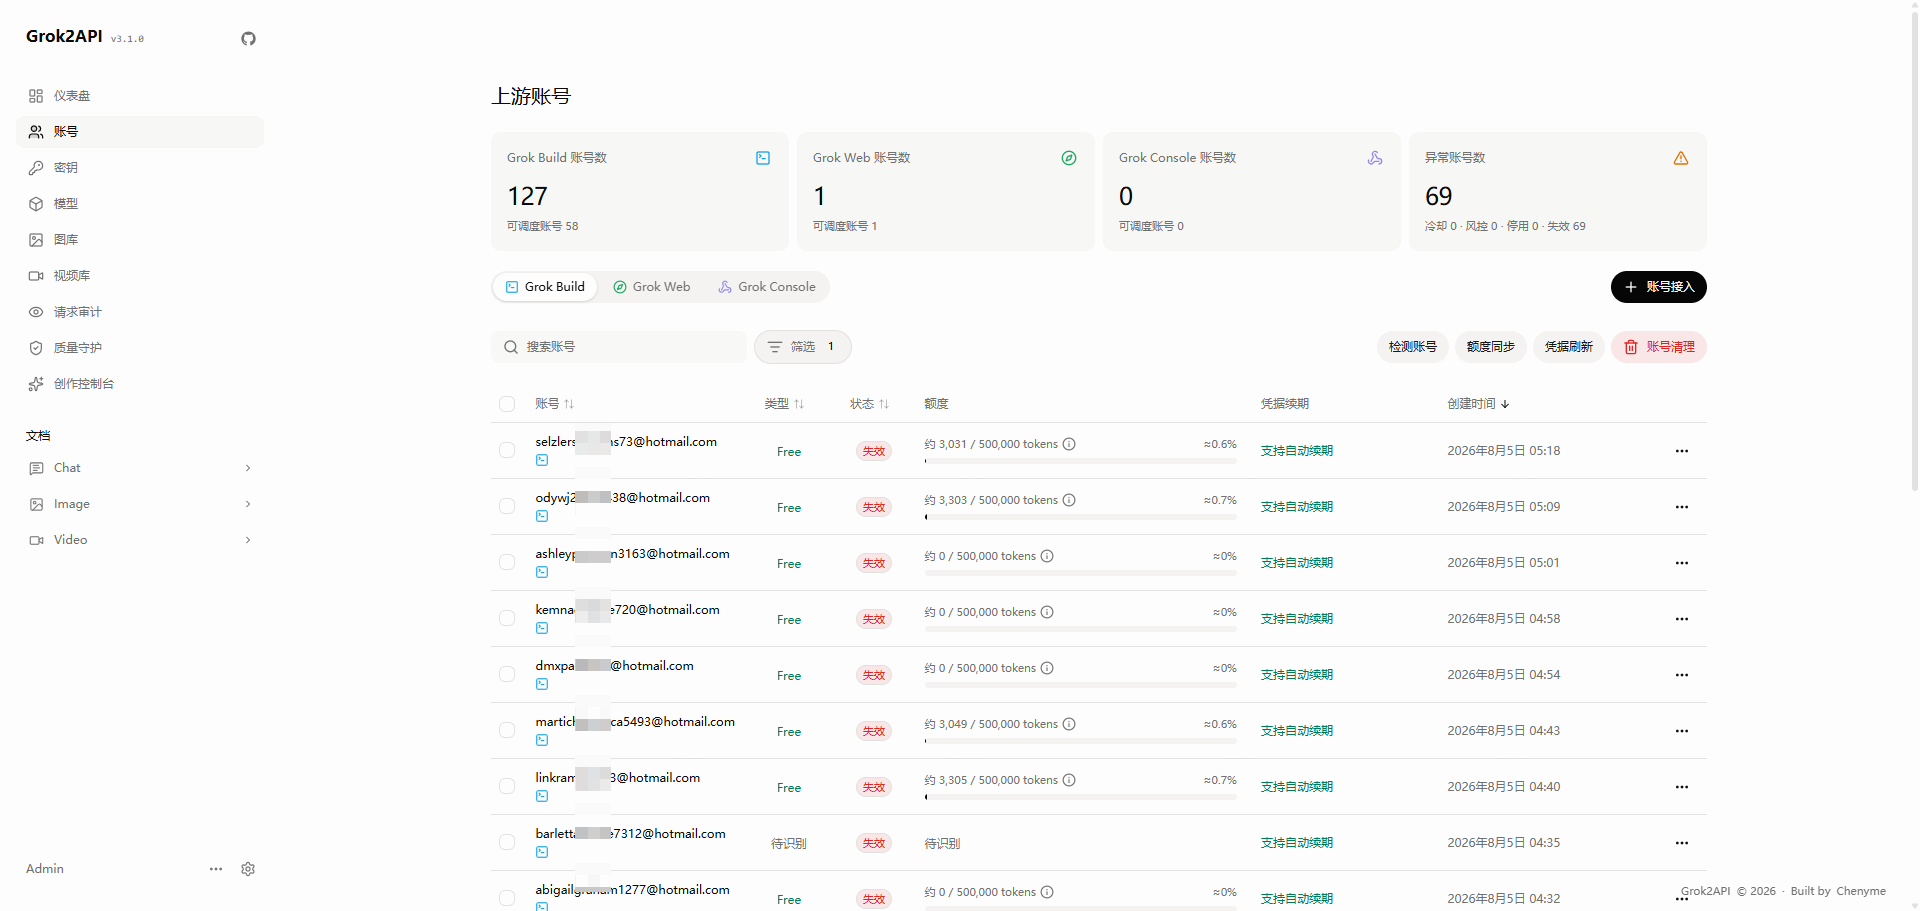Click the 异常账号数 warning triangle icon
Screen dimensions: 1920x911
(1681, 158)
